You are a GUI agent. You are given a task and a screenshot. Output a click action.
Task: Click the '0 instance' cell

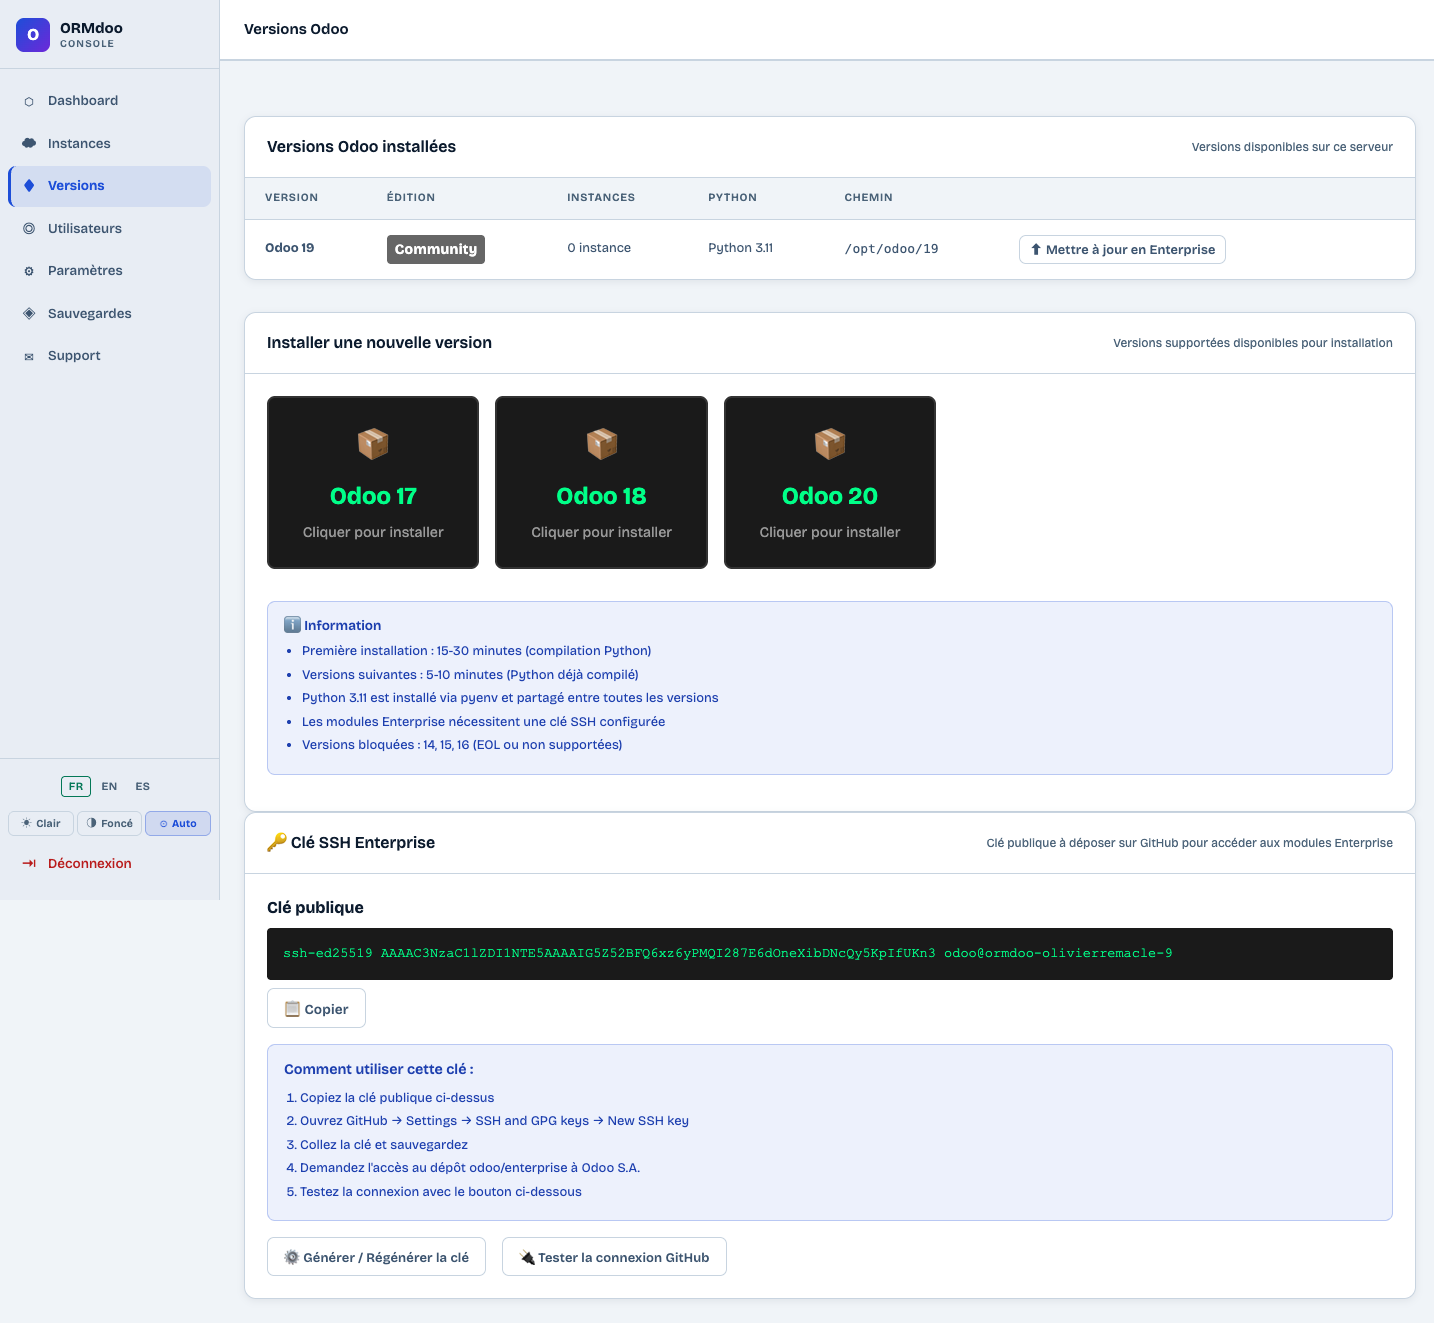599,248
